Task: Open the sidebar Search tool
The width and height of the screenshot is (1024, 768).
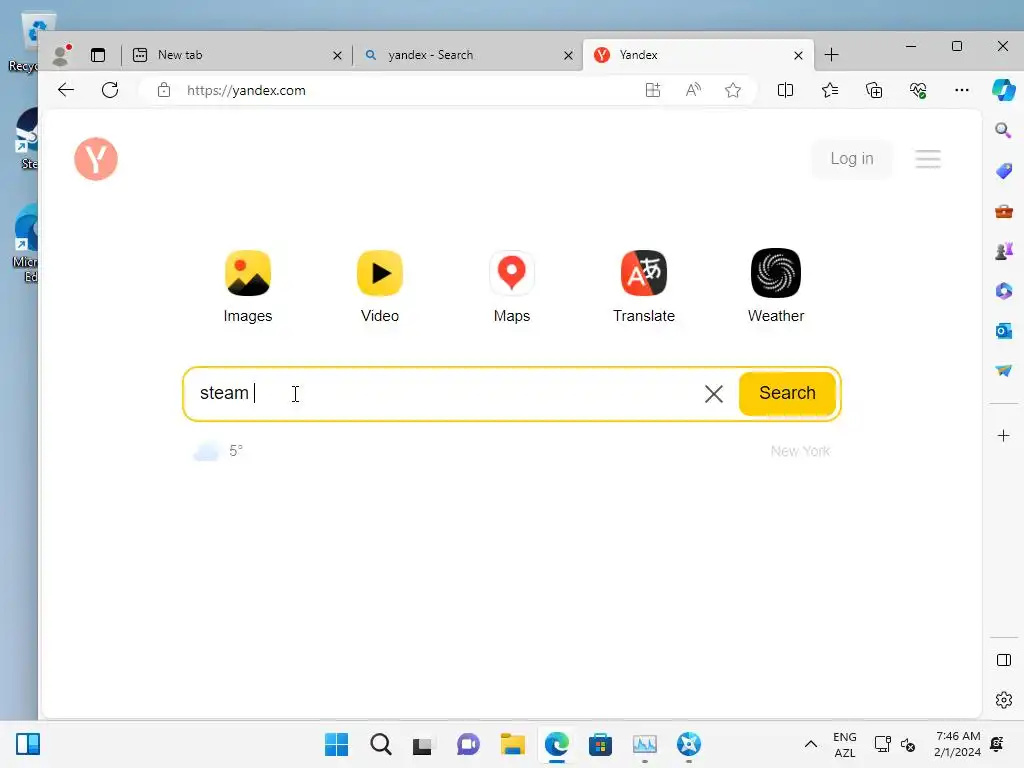Action: (x=1004, y=131)
